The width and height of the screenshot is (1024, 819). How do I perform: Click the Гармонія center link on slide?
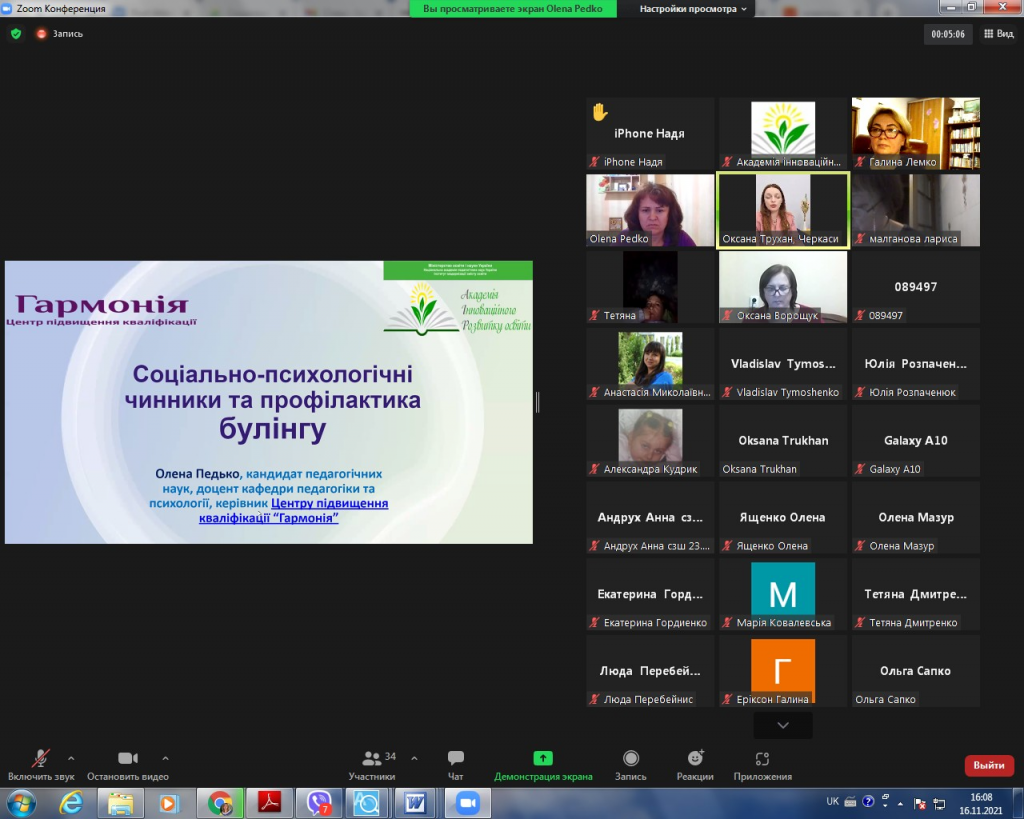(294, 511)
